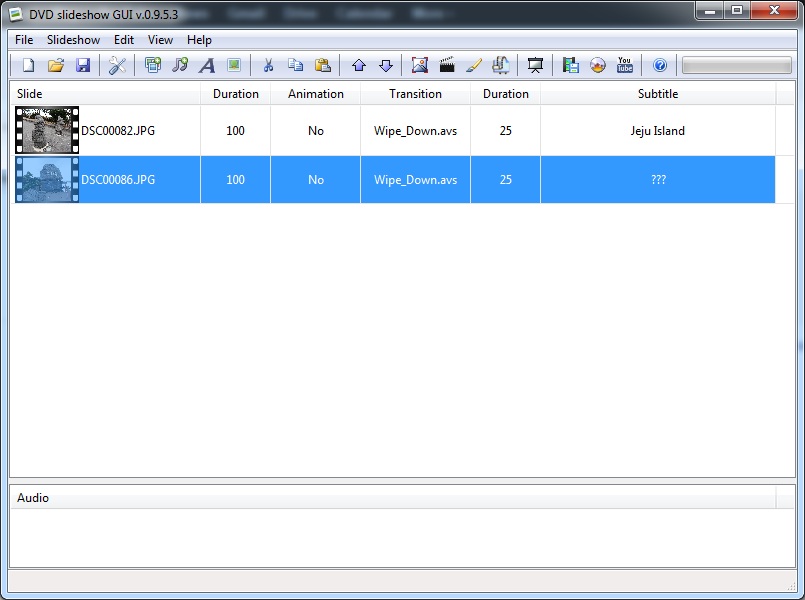Click the presentation screen preview icon

[535, 65]
